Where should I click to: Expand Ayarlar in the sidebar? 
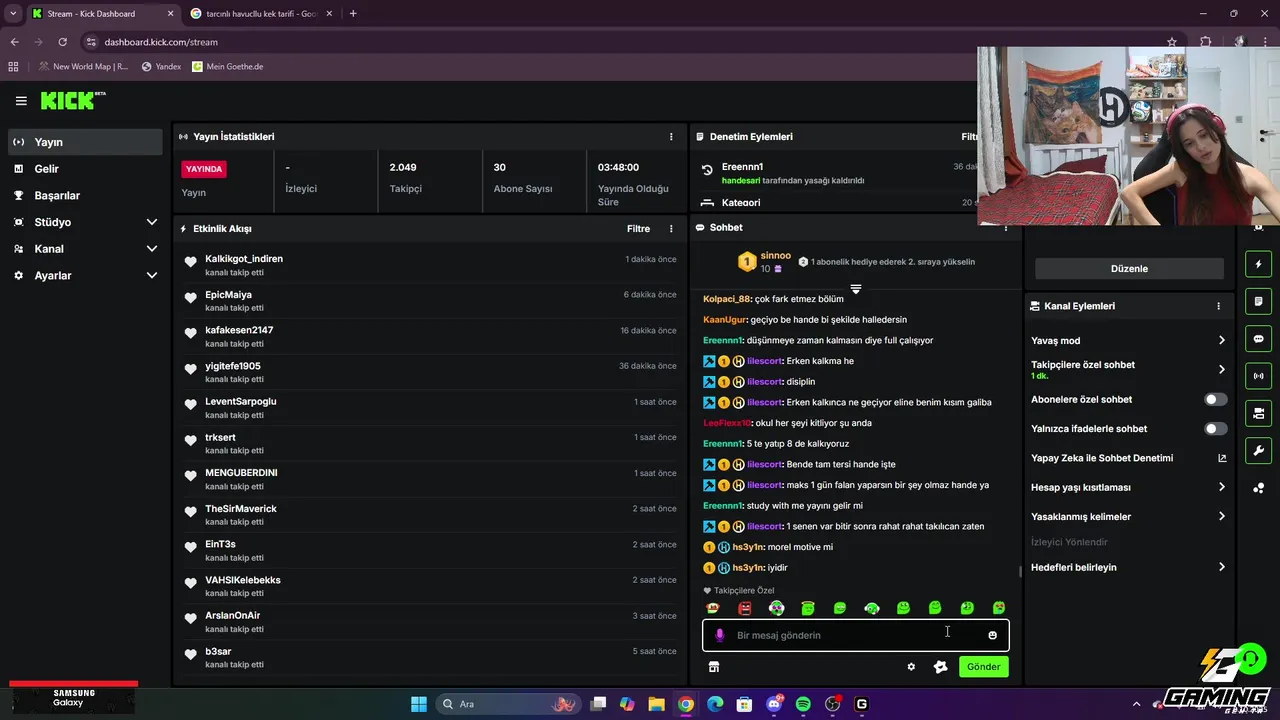point(152,275)
